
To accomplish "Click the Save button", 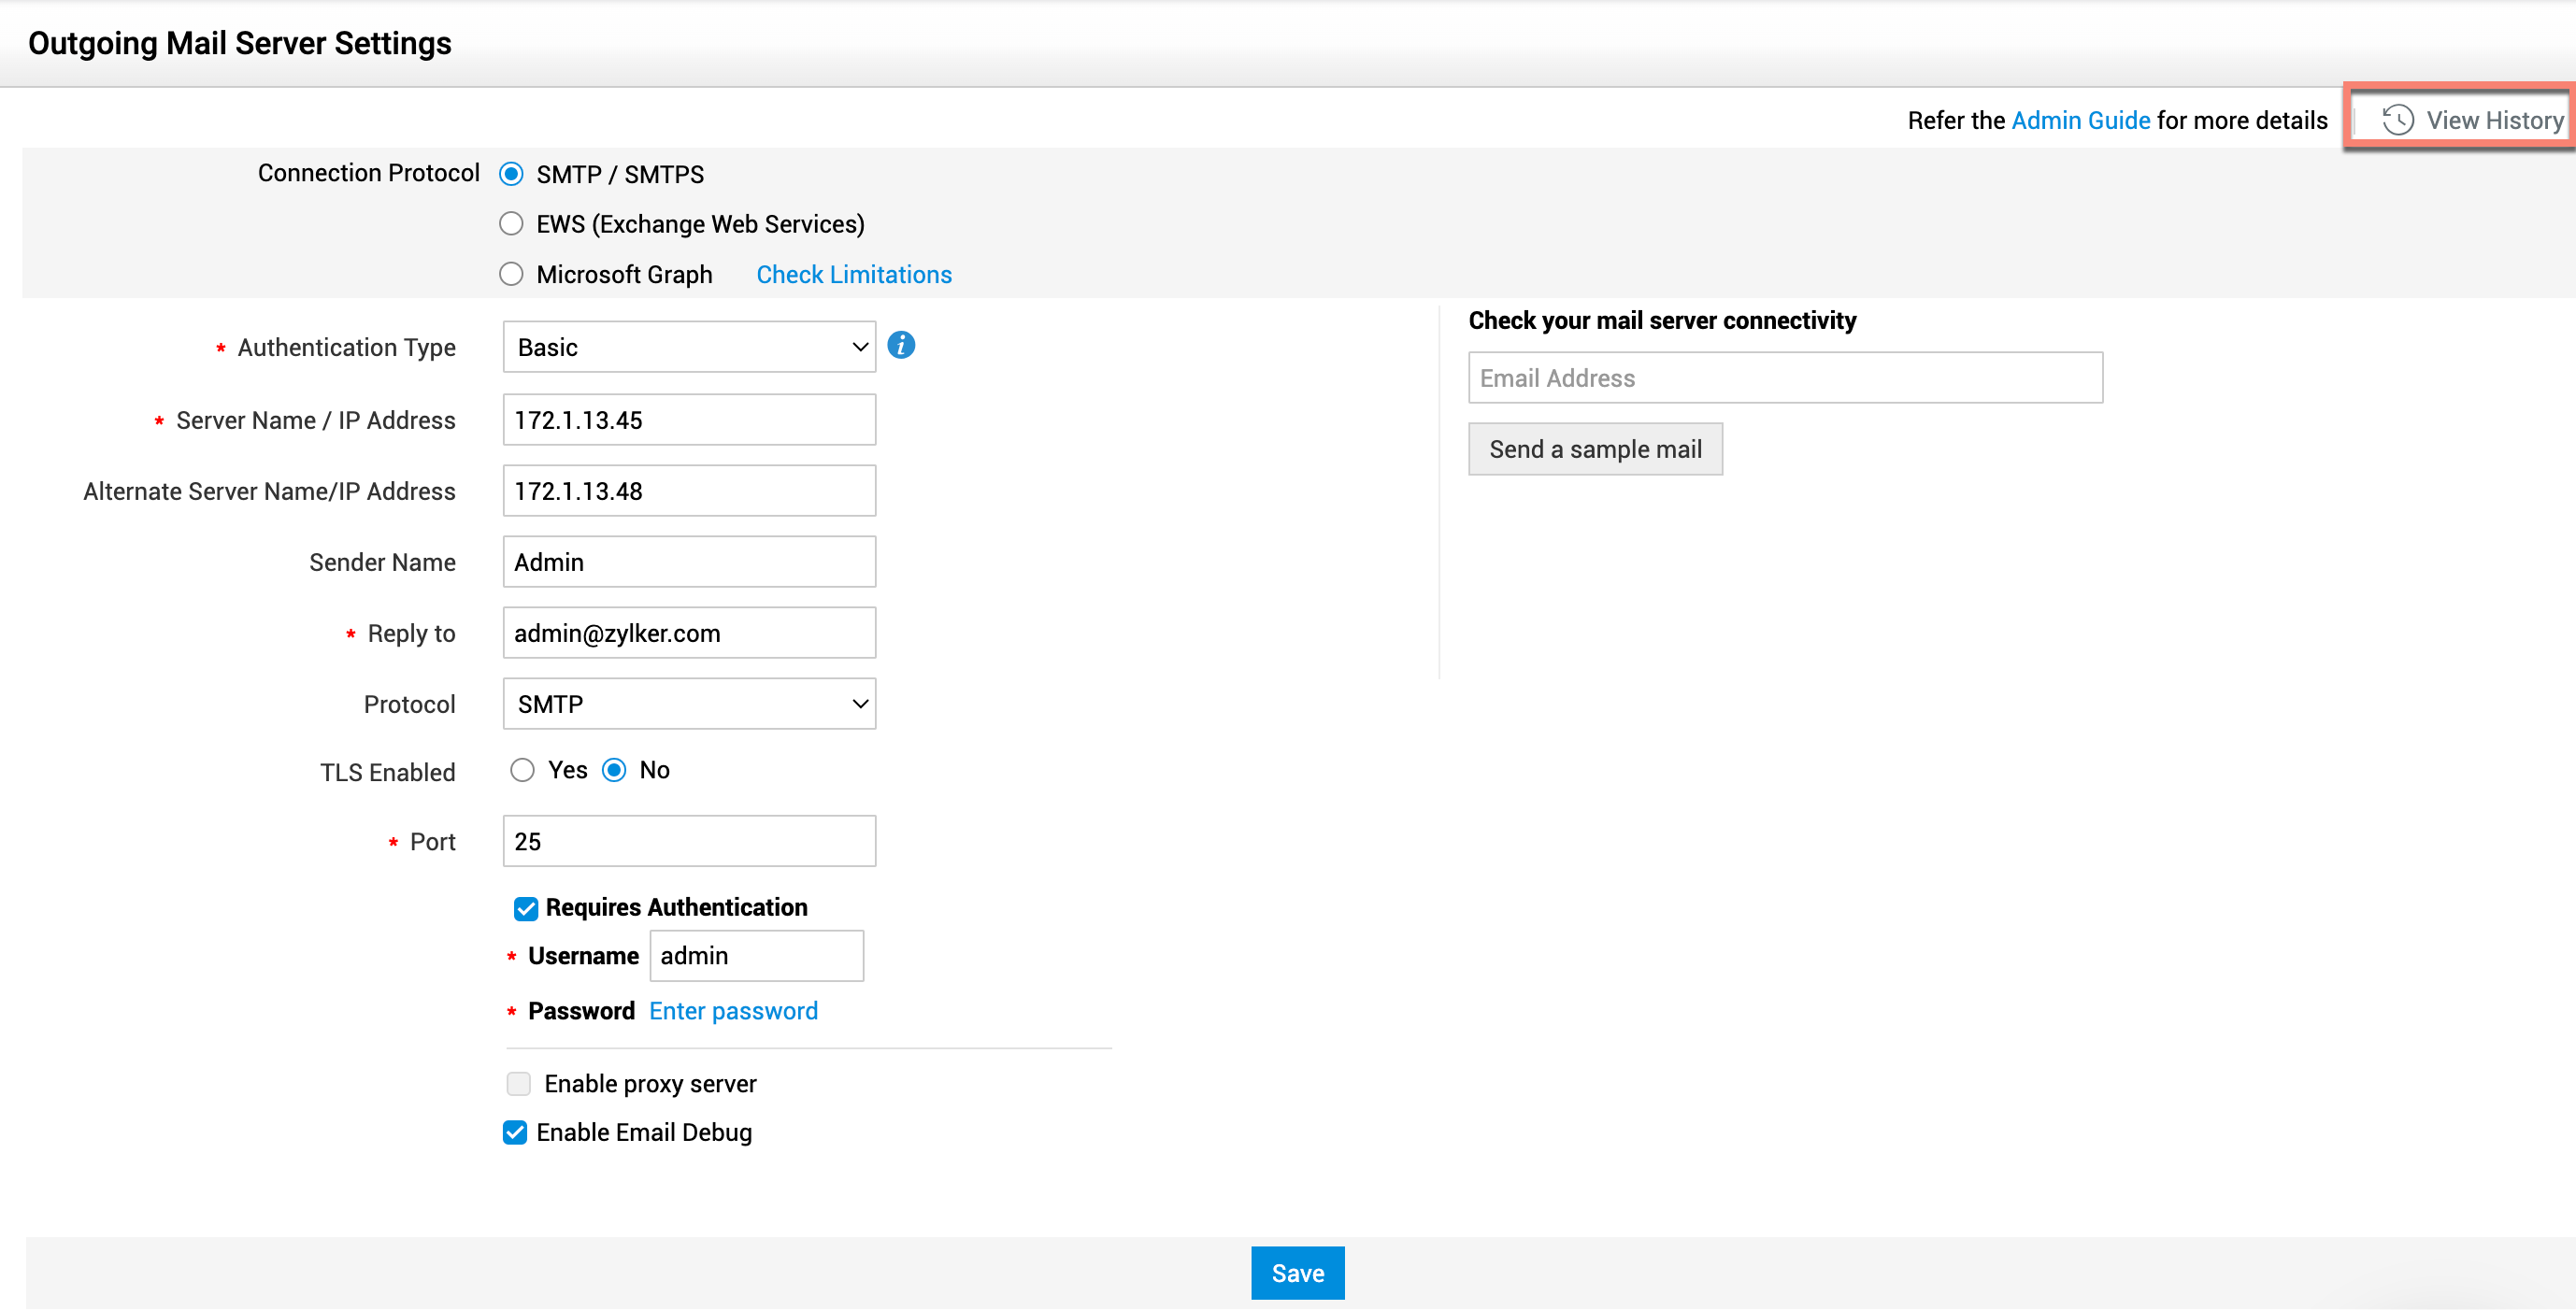I will [1298, 1273].
